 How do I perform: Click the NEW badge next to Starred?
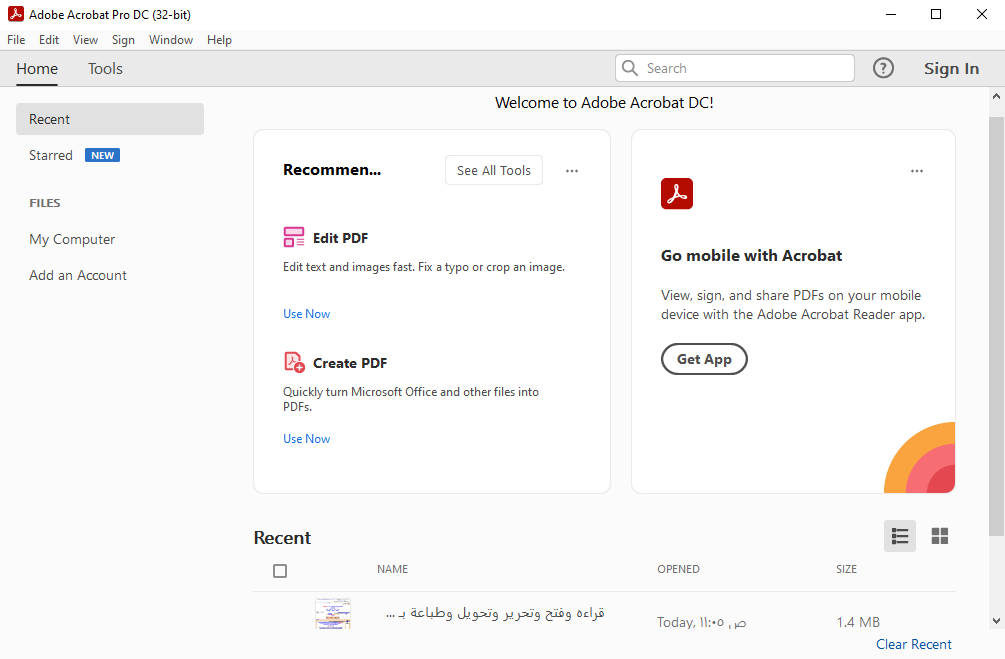pyautogui.click(x=103, y=155)
